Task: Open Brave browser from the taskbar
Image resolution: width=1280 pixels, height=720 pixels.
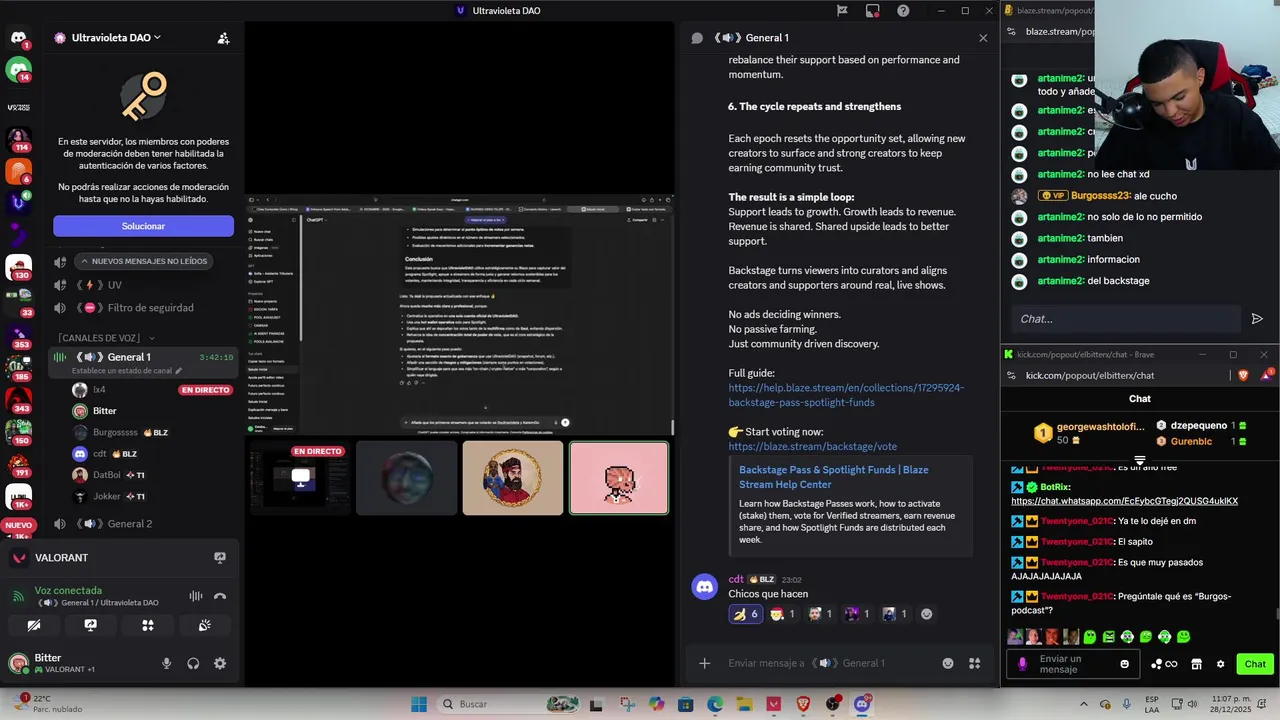Action: click(803, 704)
